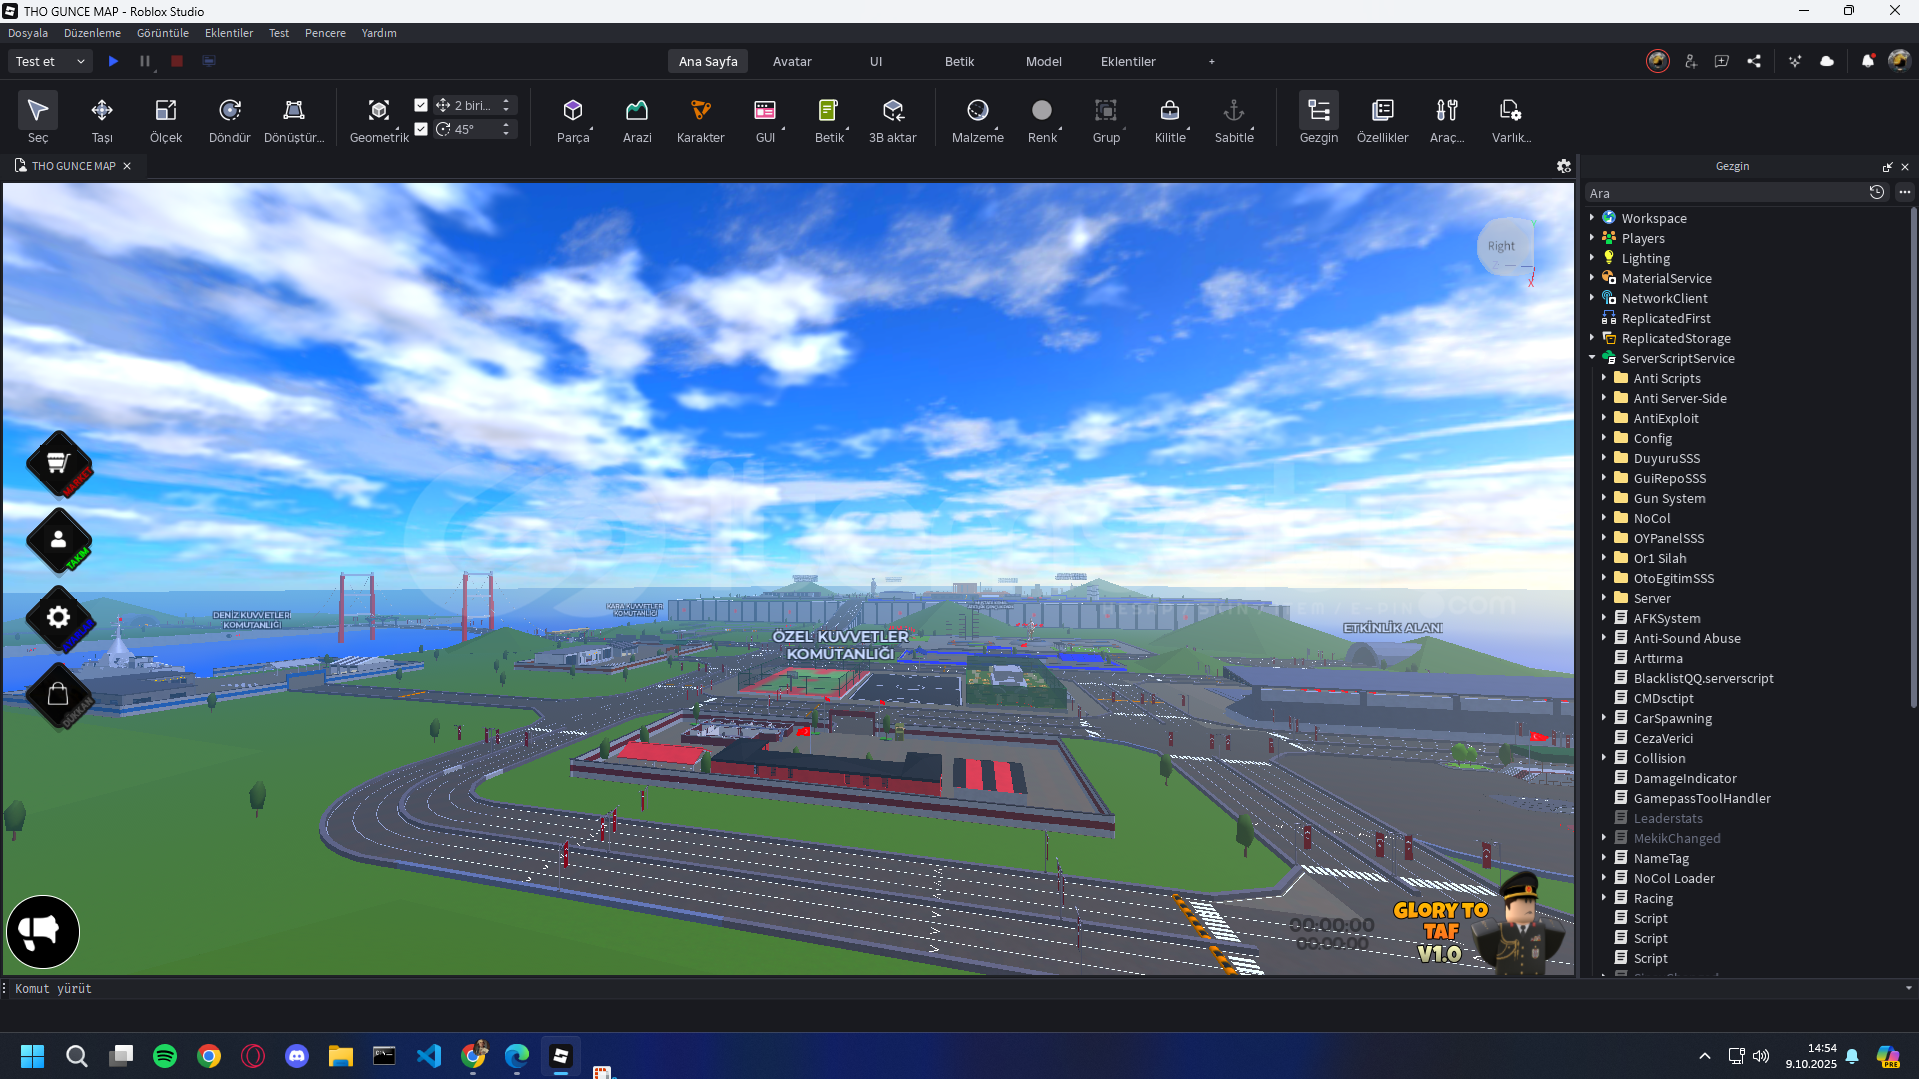Click the 3B aktar import icon
The width and height of the screenshot is (1919, 1079).
pos(893,110)
